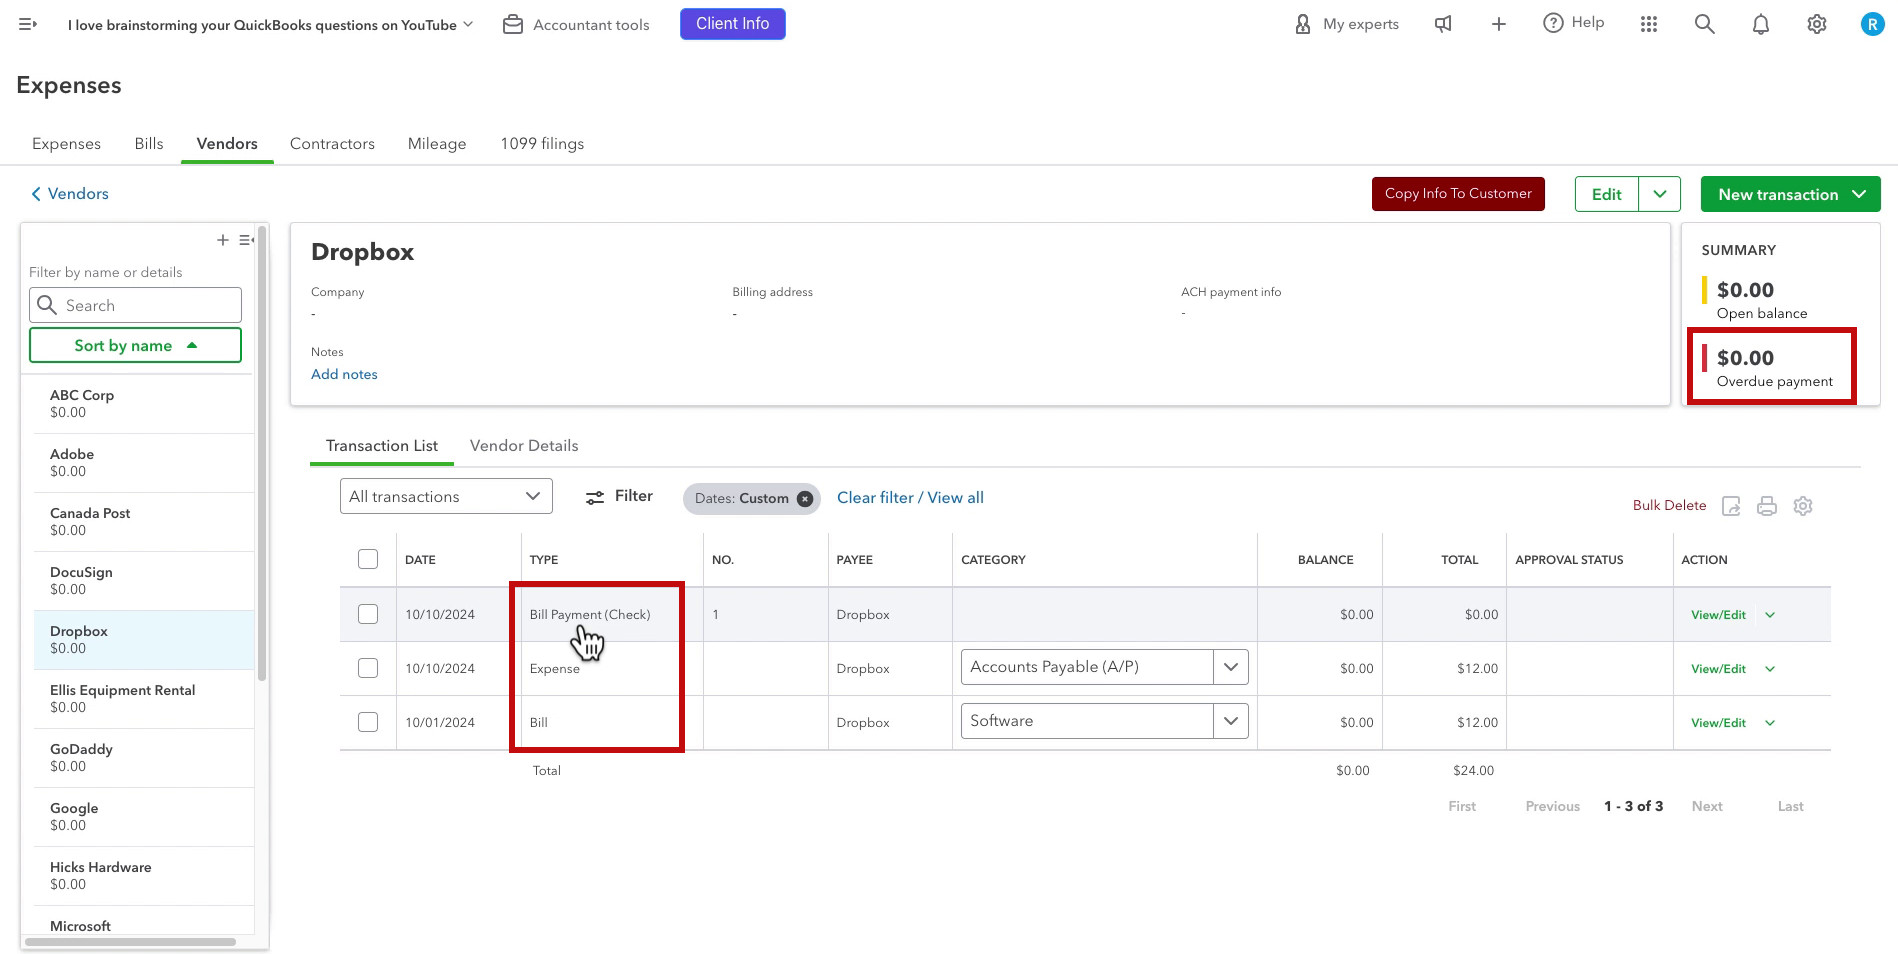The width and height of the screenshot is (1898, 954).
Task: Click inside the vendor Search field
Action: [x=135, y=305]
